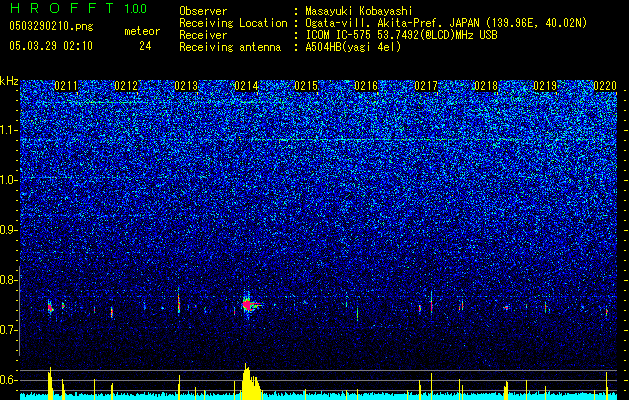The height and width of the screenshot is (400, 629).
Task: Click the 0214 time marker
Action: click(x=246, y=86)
